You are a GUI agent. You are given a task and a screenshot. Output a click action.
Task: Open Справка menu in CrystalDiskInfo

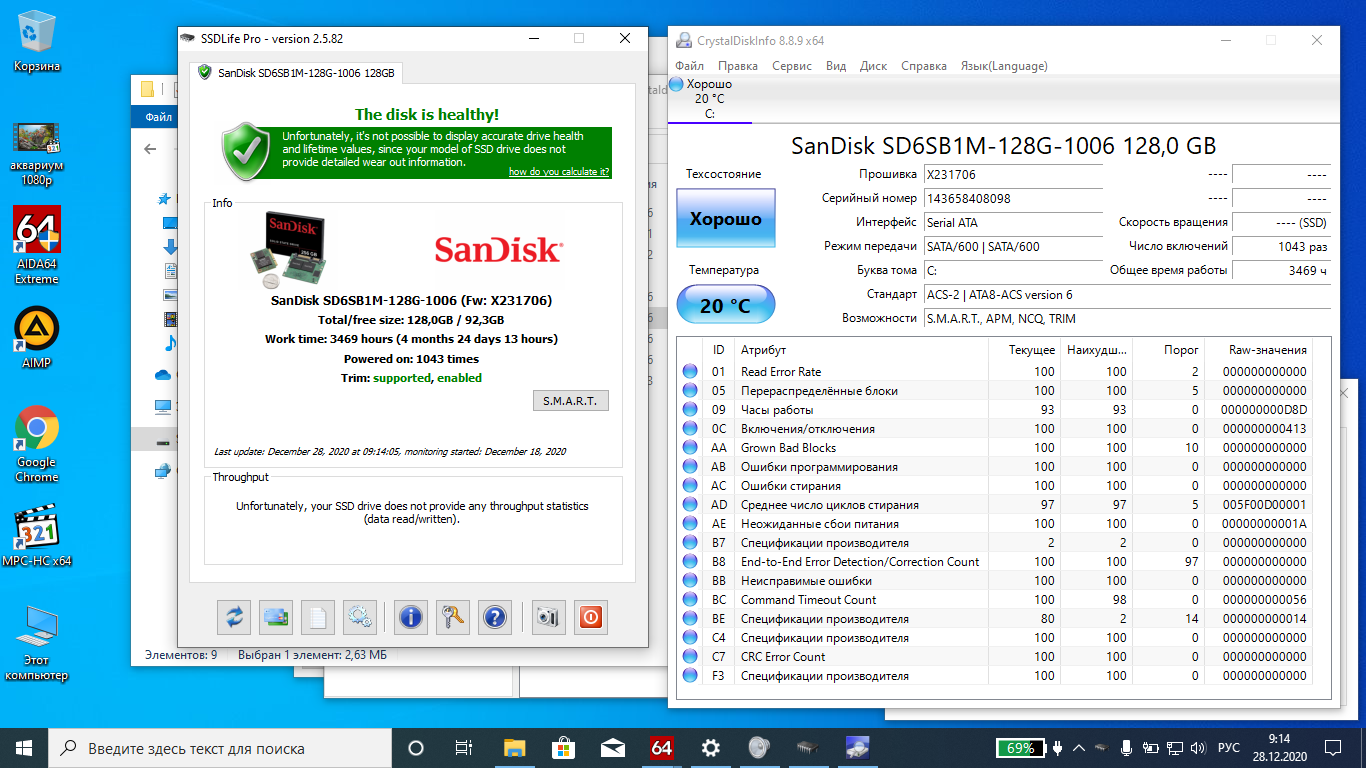coord(923,66)
